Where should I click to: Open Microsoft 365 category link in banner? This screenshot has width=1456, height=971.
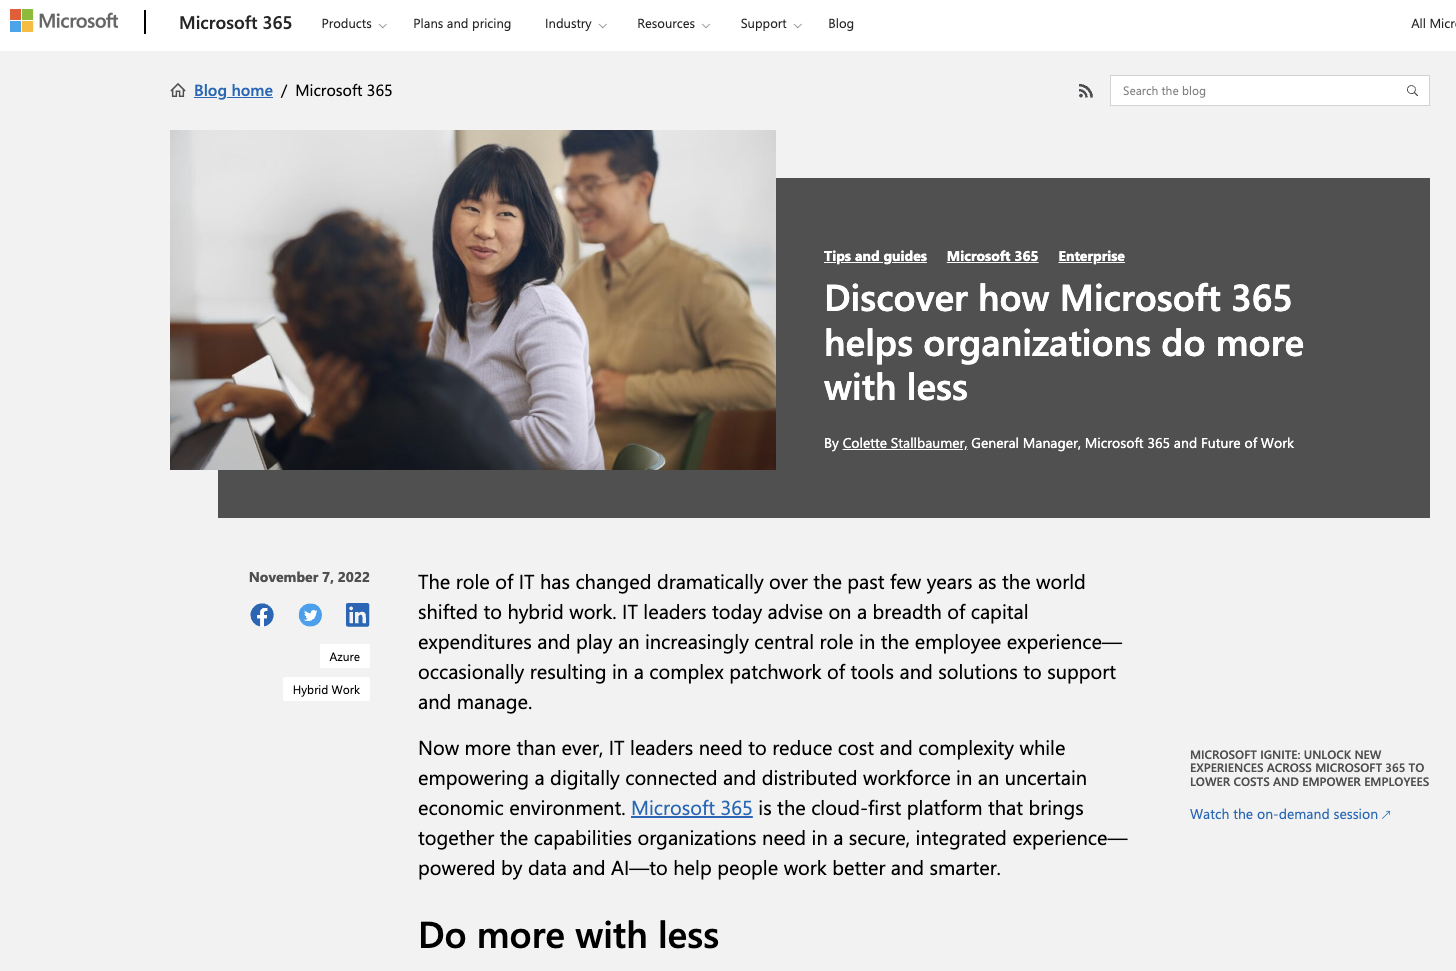coord(992,256)
